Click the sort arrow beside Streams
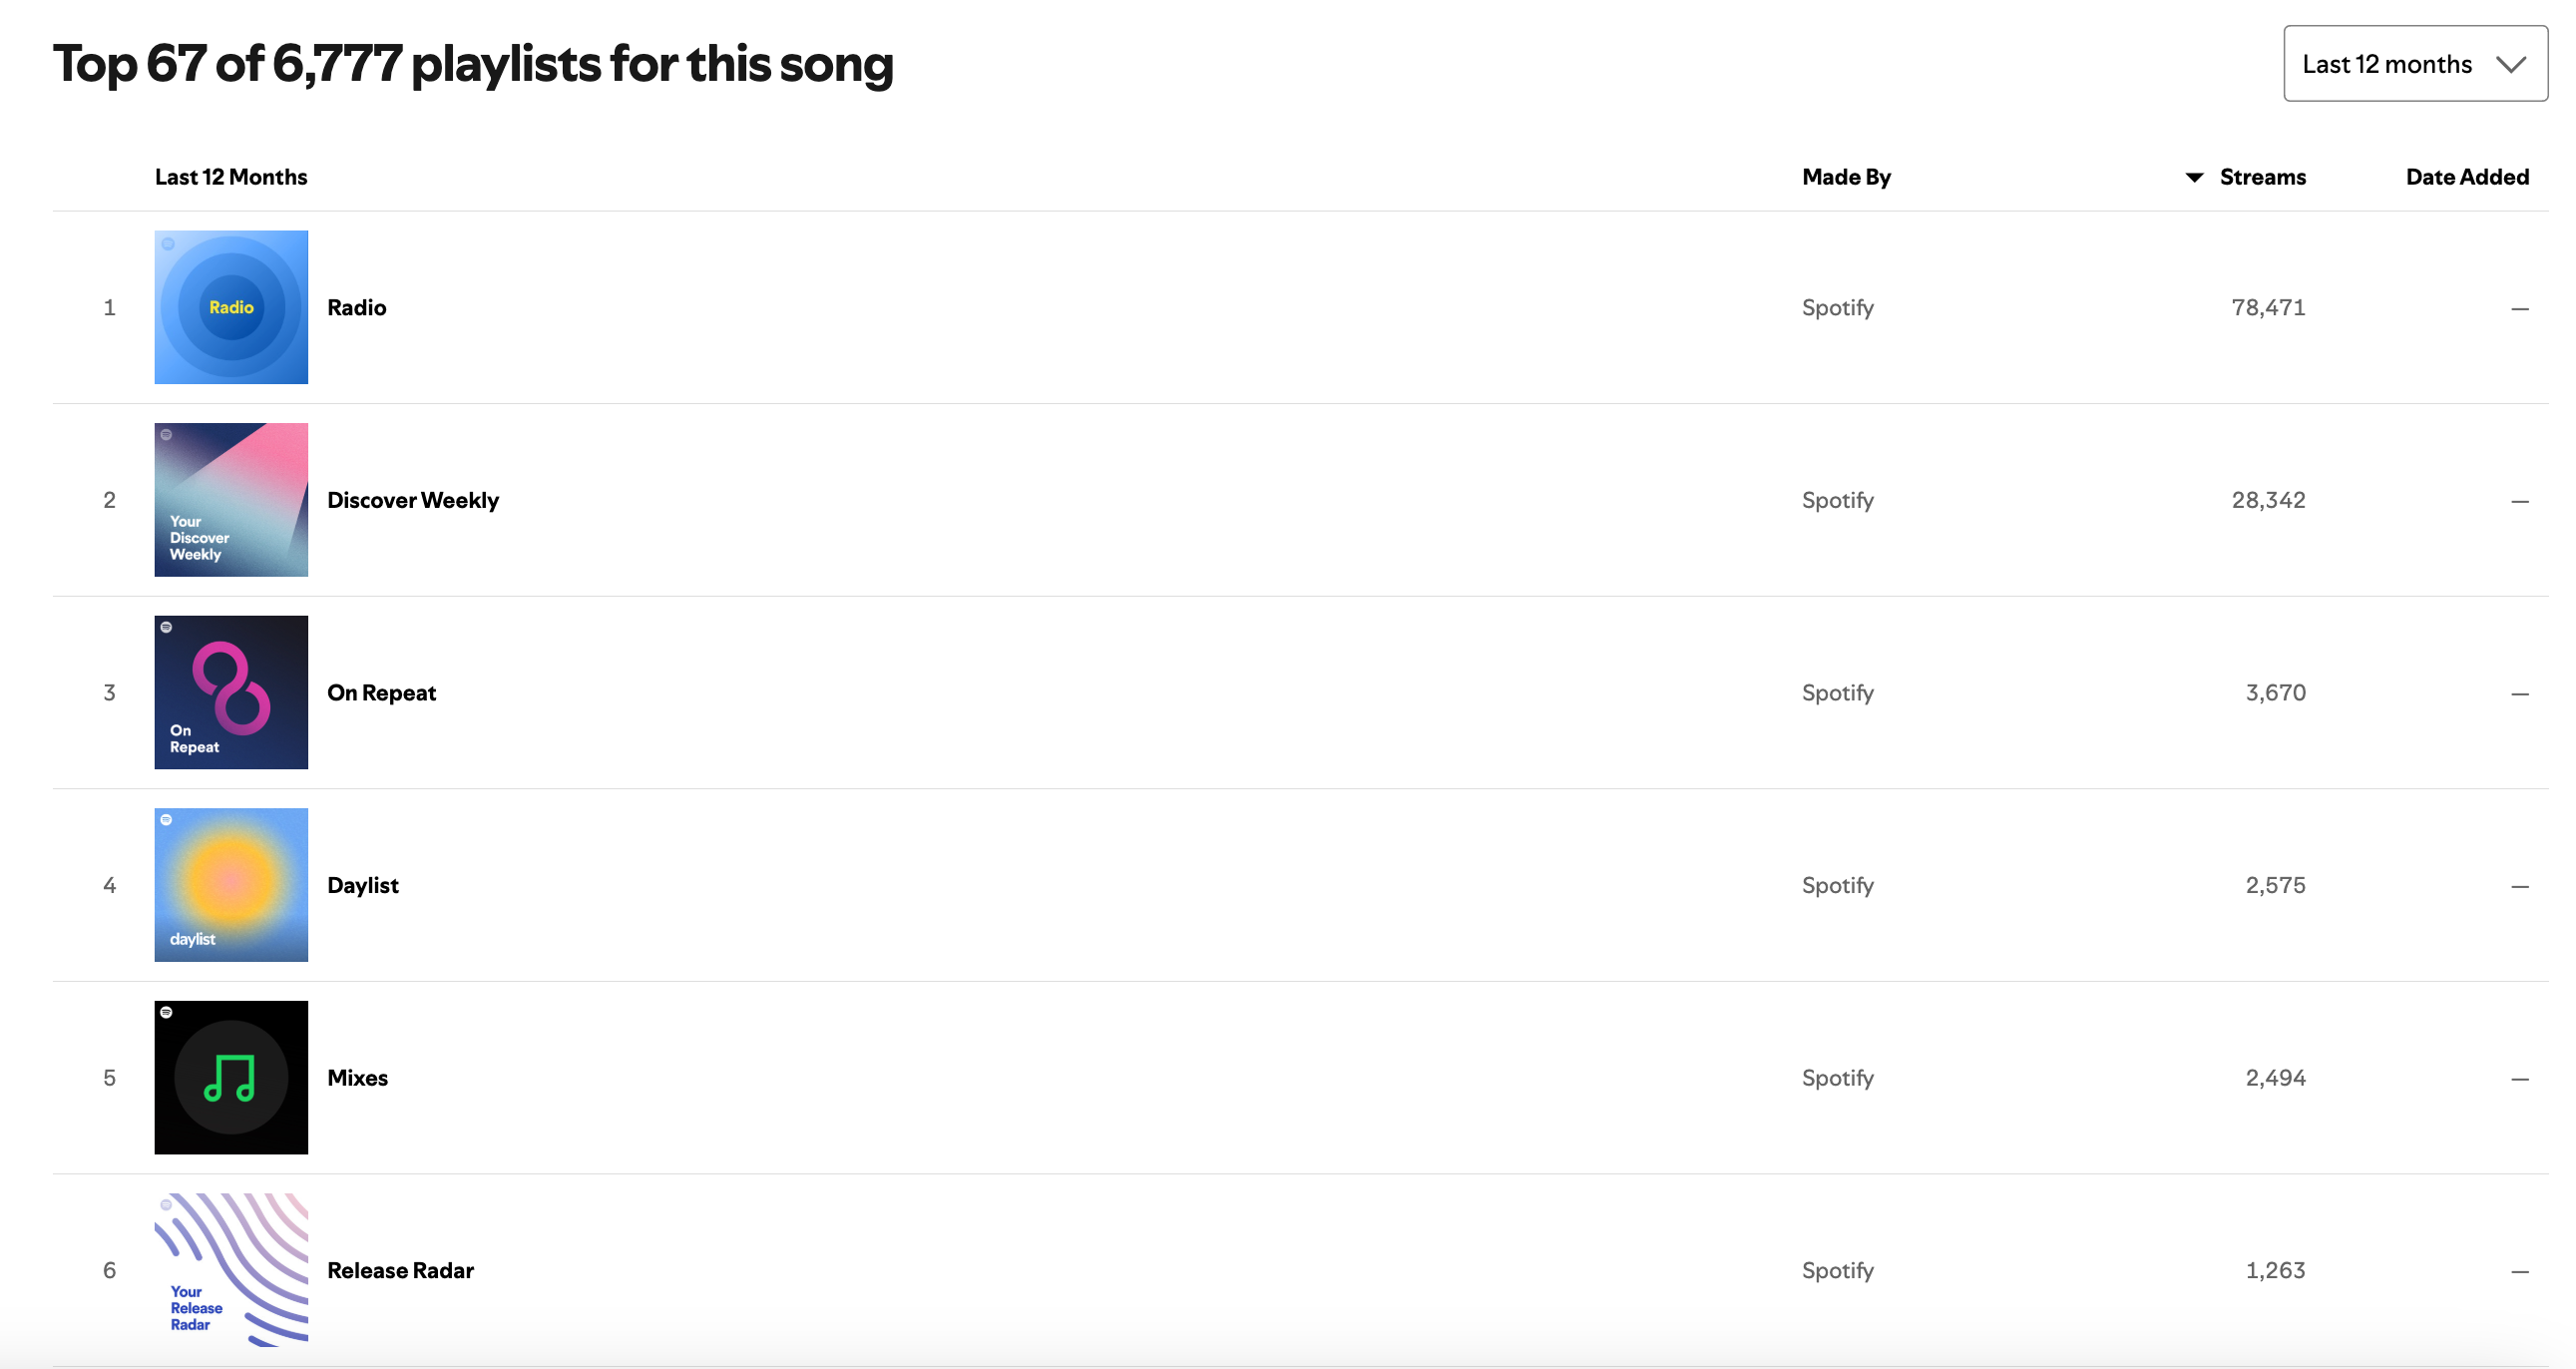 click(x=2194, y=177)
